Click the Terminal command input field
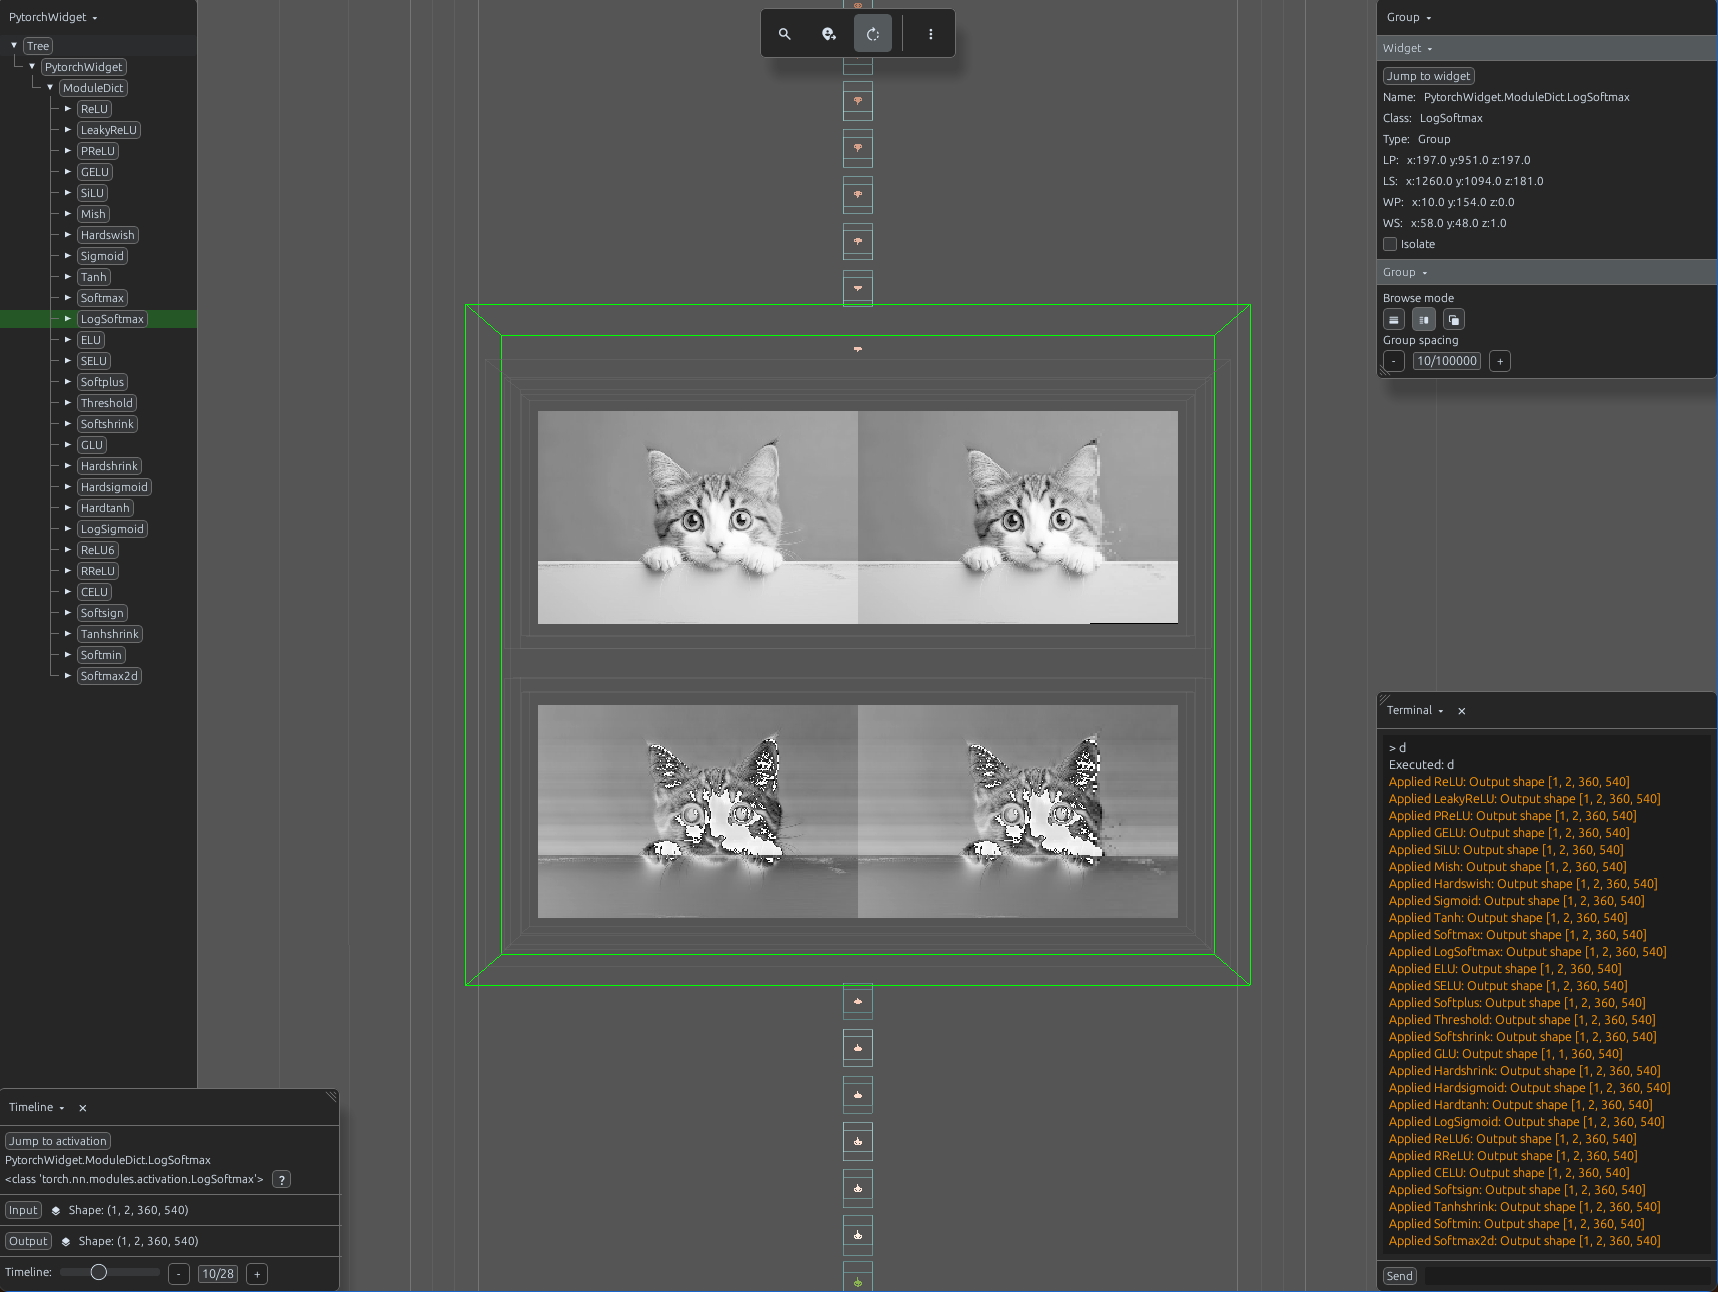 pos(1566,1276)
